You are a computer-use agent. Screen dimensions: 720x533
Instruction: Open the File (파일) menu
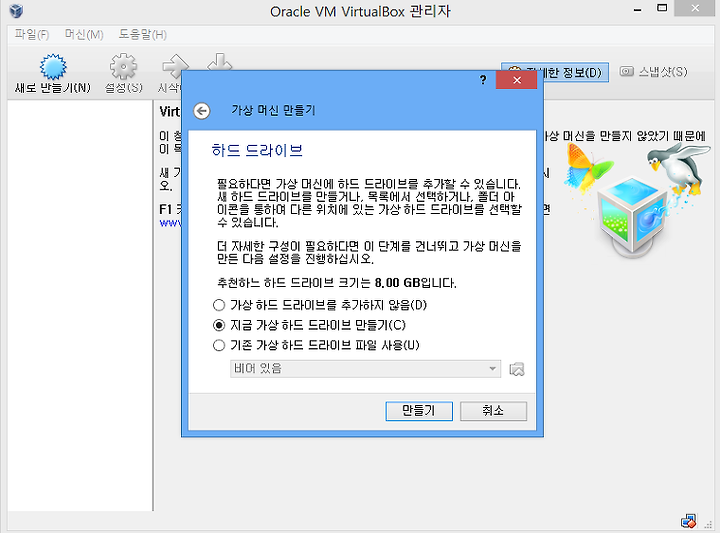[x=32, y=34]
